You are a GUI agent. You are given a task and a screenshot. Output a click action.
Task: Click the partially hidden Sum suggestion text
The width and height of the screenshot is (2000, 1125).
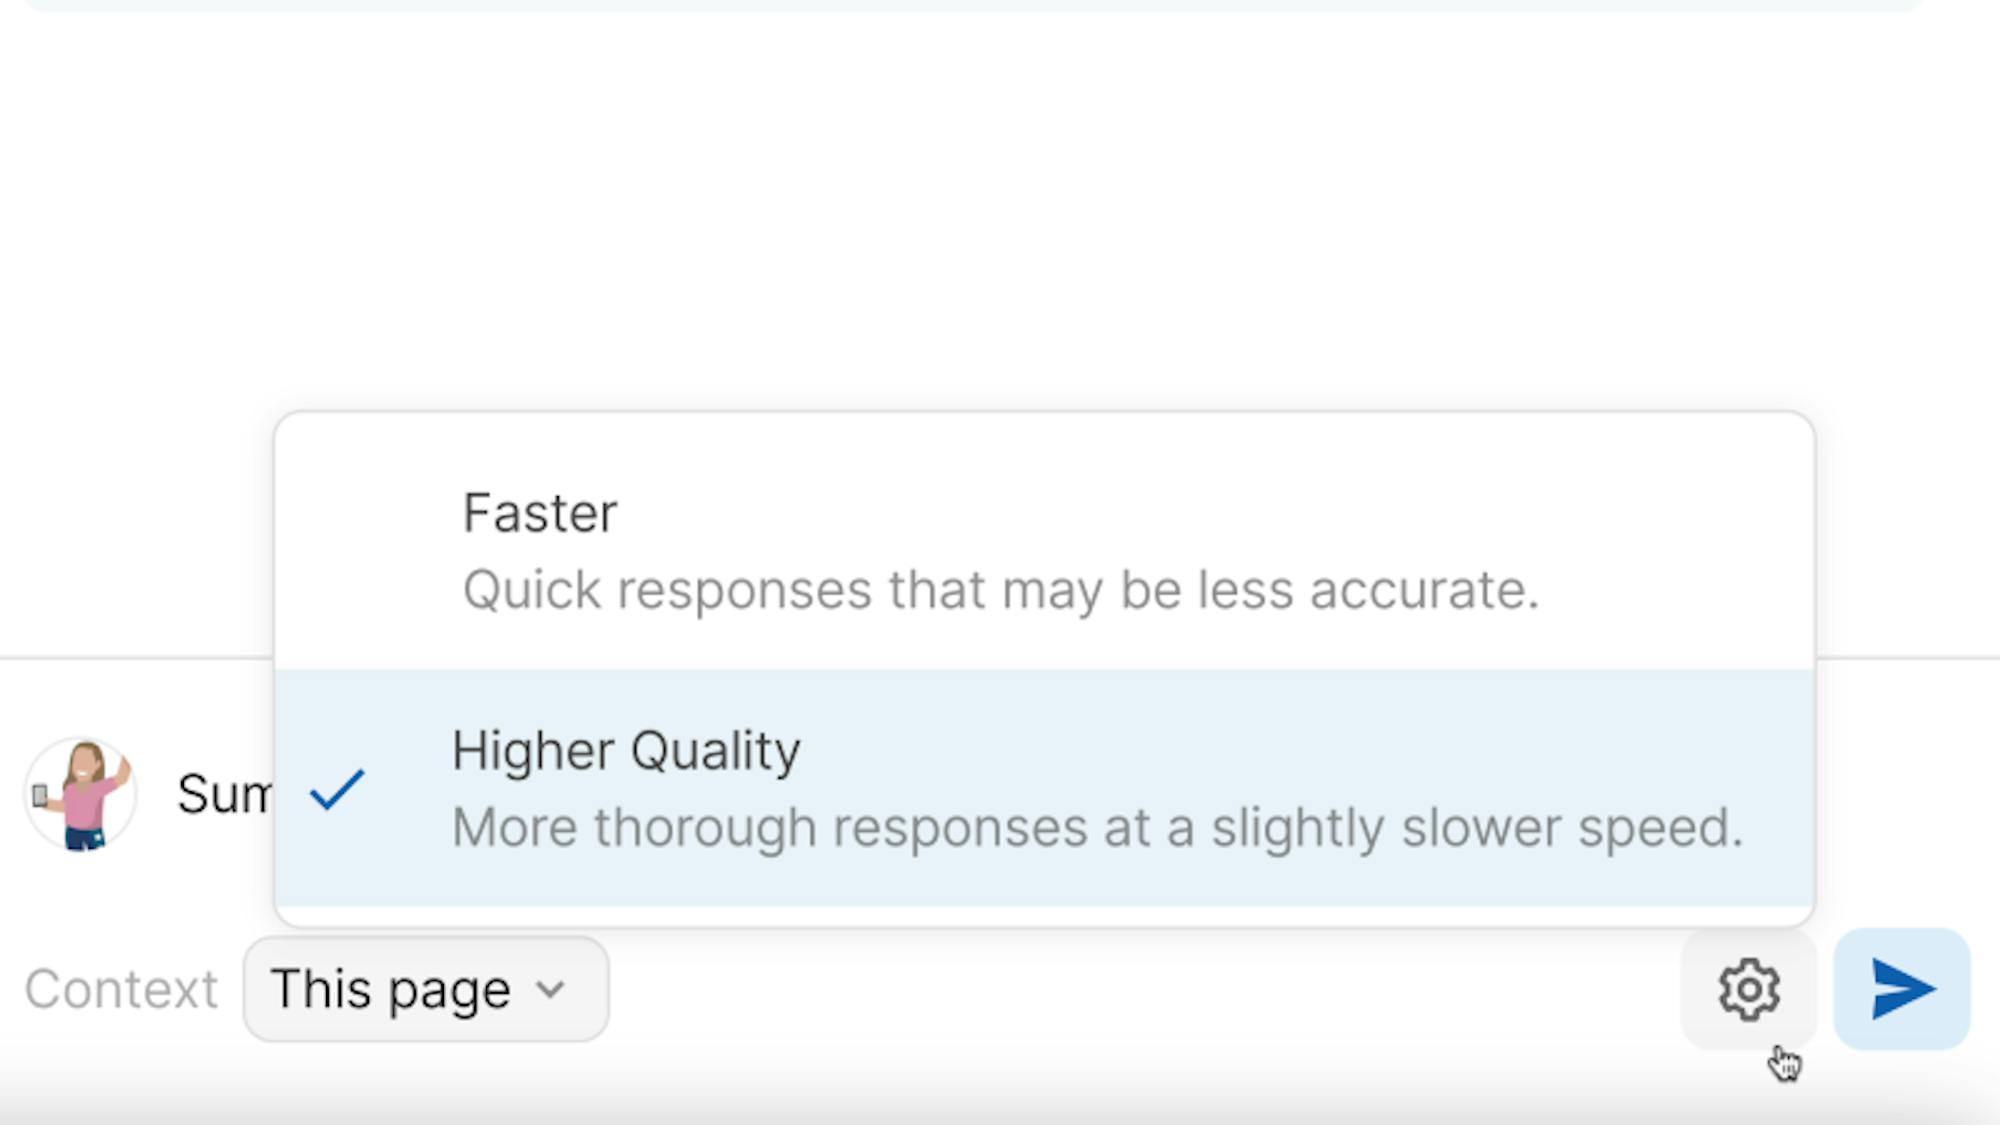click(x=224, y=795)
